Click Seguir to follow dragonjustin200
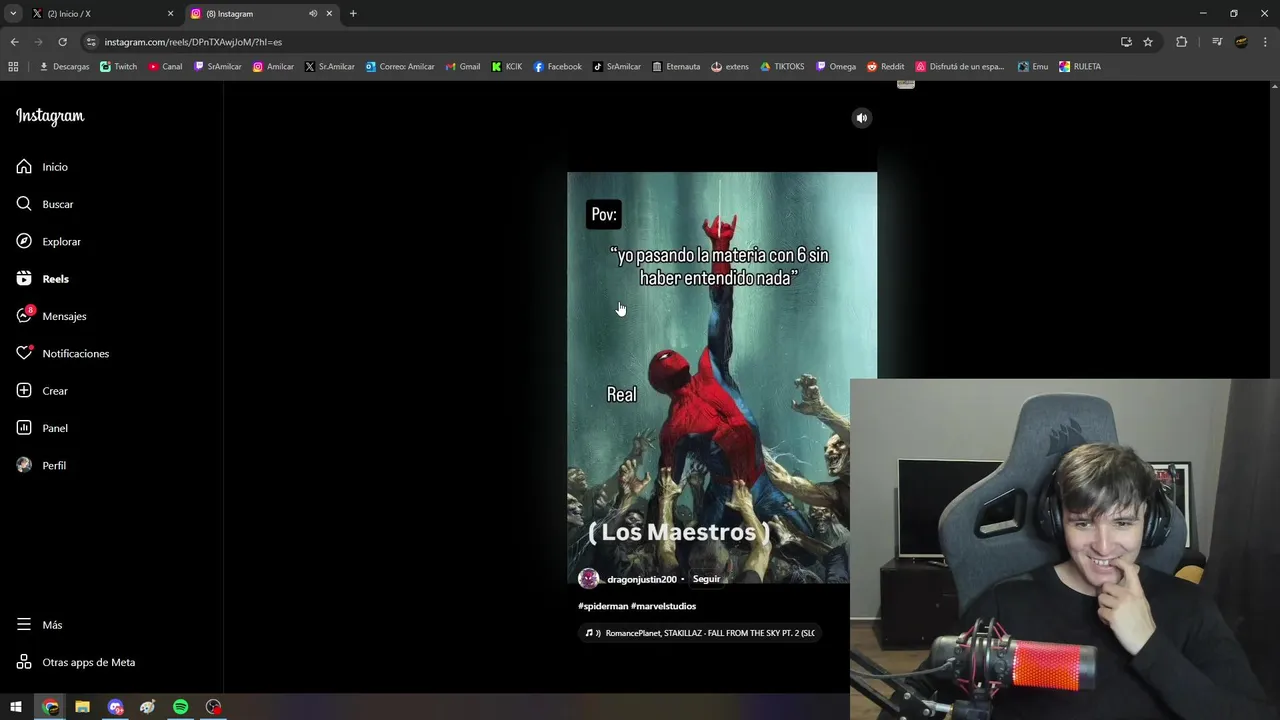This screenshot has width=1280, height=720. (x=706, y=579)
